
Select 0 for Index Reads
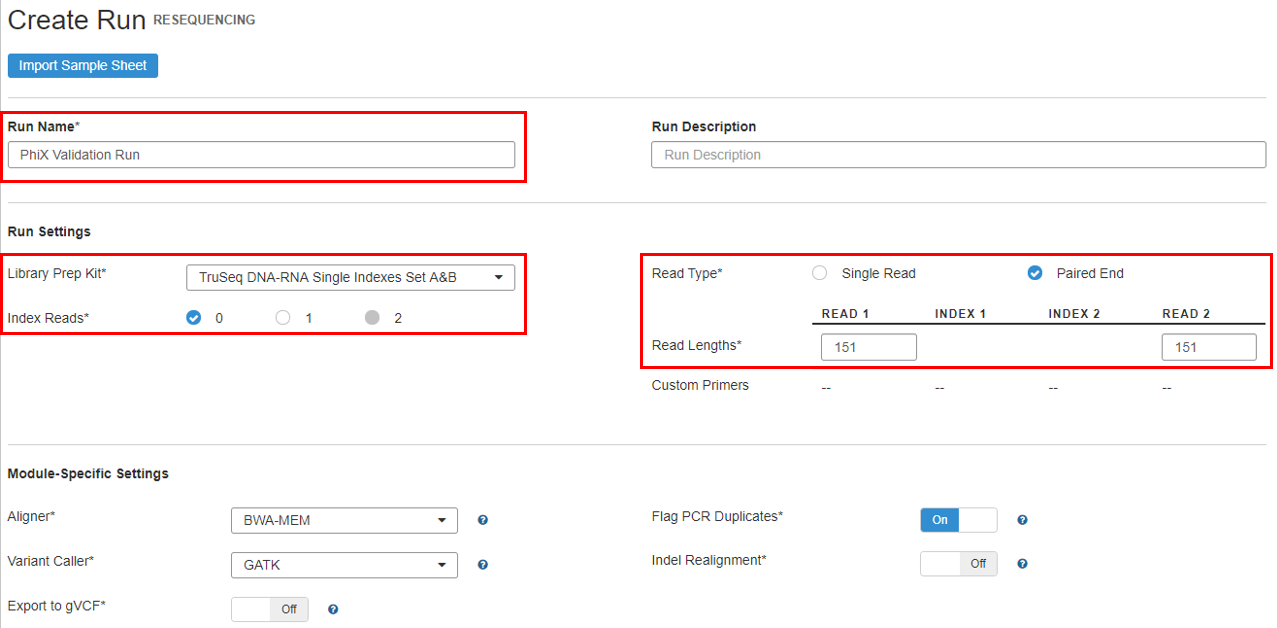click(194, 318)
